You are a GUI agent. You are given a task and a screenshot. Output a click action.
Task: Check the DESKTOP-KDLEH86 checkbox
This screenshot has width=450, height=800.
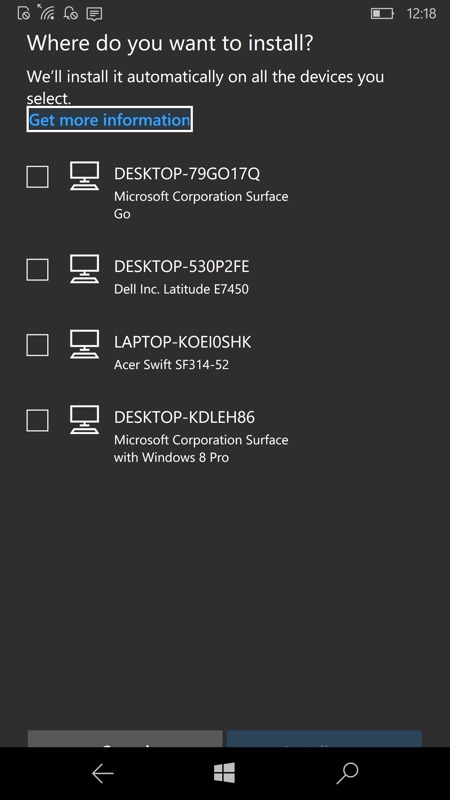tap(37, 420)
